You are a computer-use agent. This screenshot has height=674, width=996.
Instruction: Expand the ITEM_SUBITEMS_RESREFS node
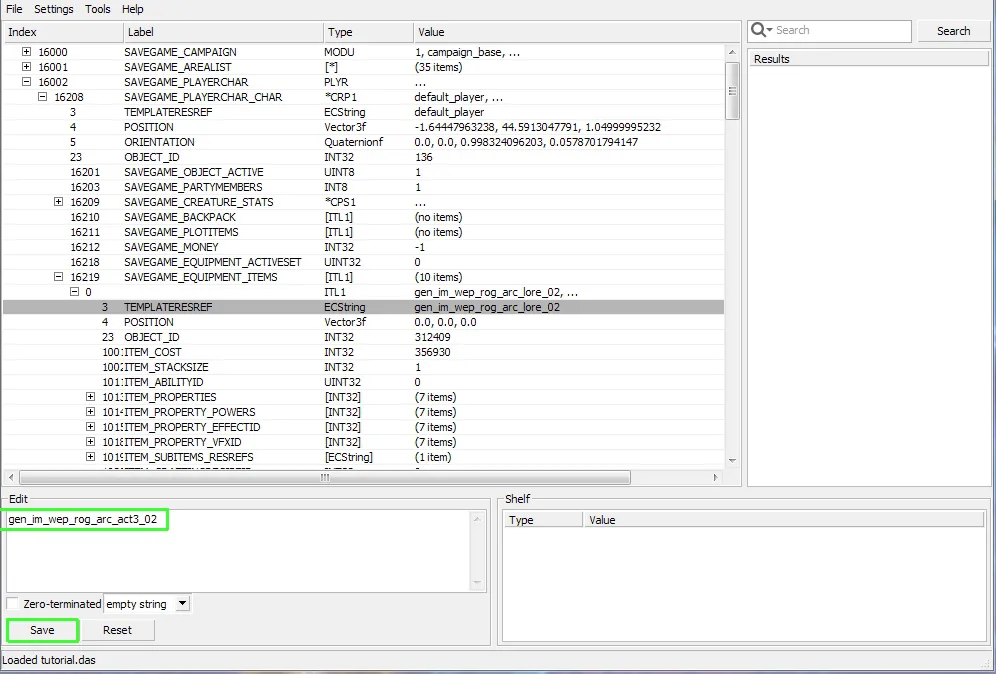point(91,457)
